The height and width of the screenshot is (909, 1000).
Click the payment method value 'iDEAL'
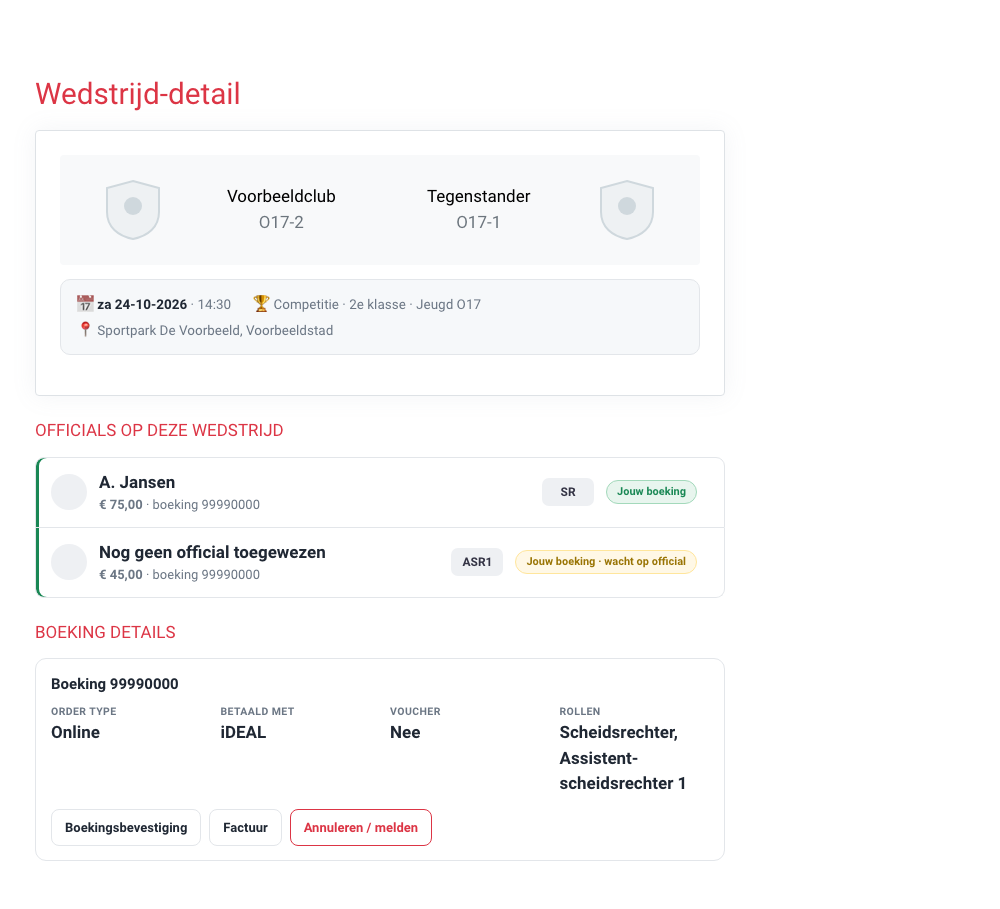(243, 732)
